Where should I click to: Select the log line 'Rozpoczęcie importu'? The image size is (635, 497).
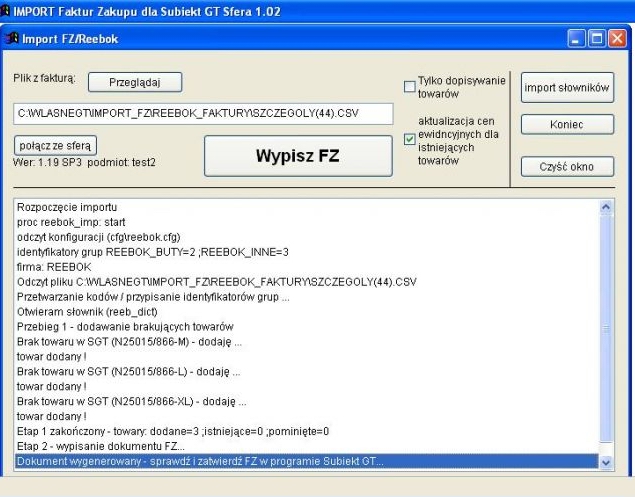[x=307, y=207]
